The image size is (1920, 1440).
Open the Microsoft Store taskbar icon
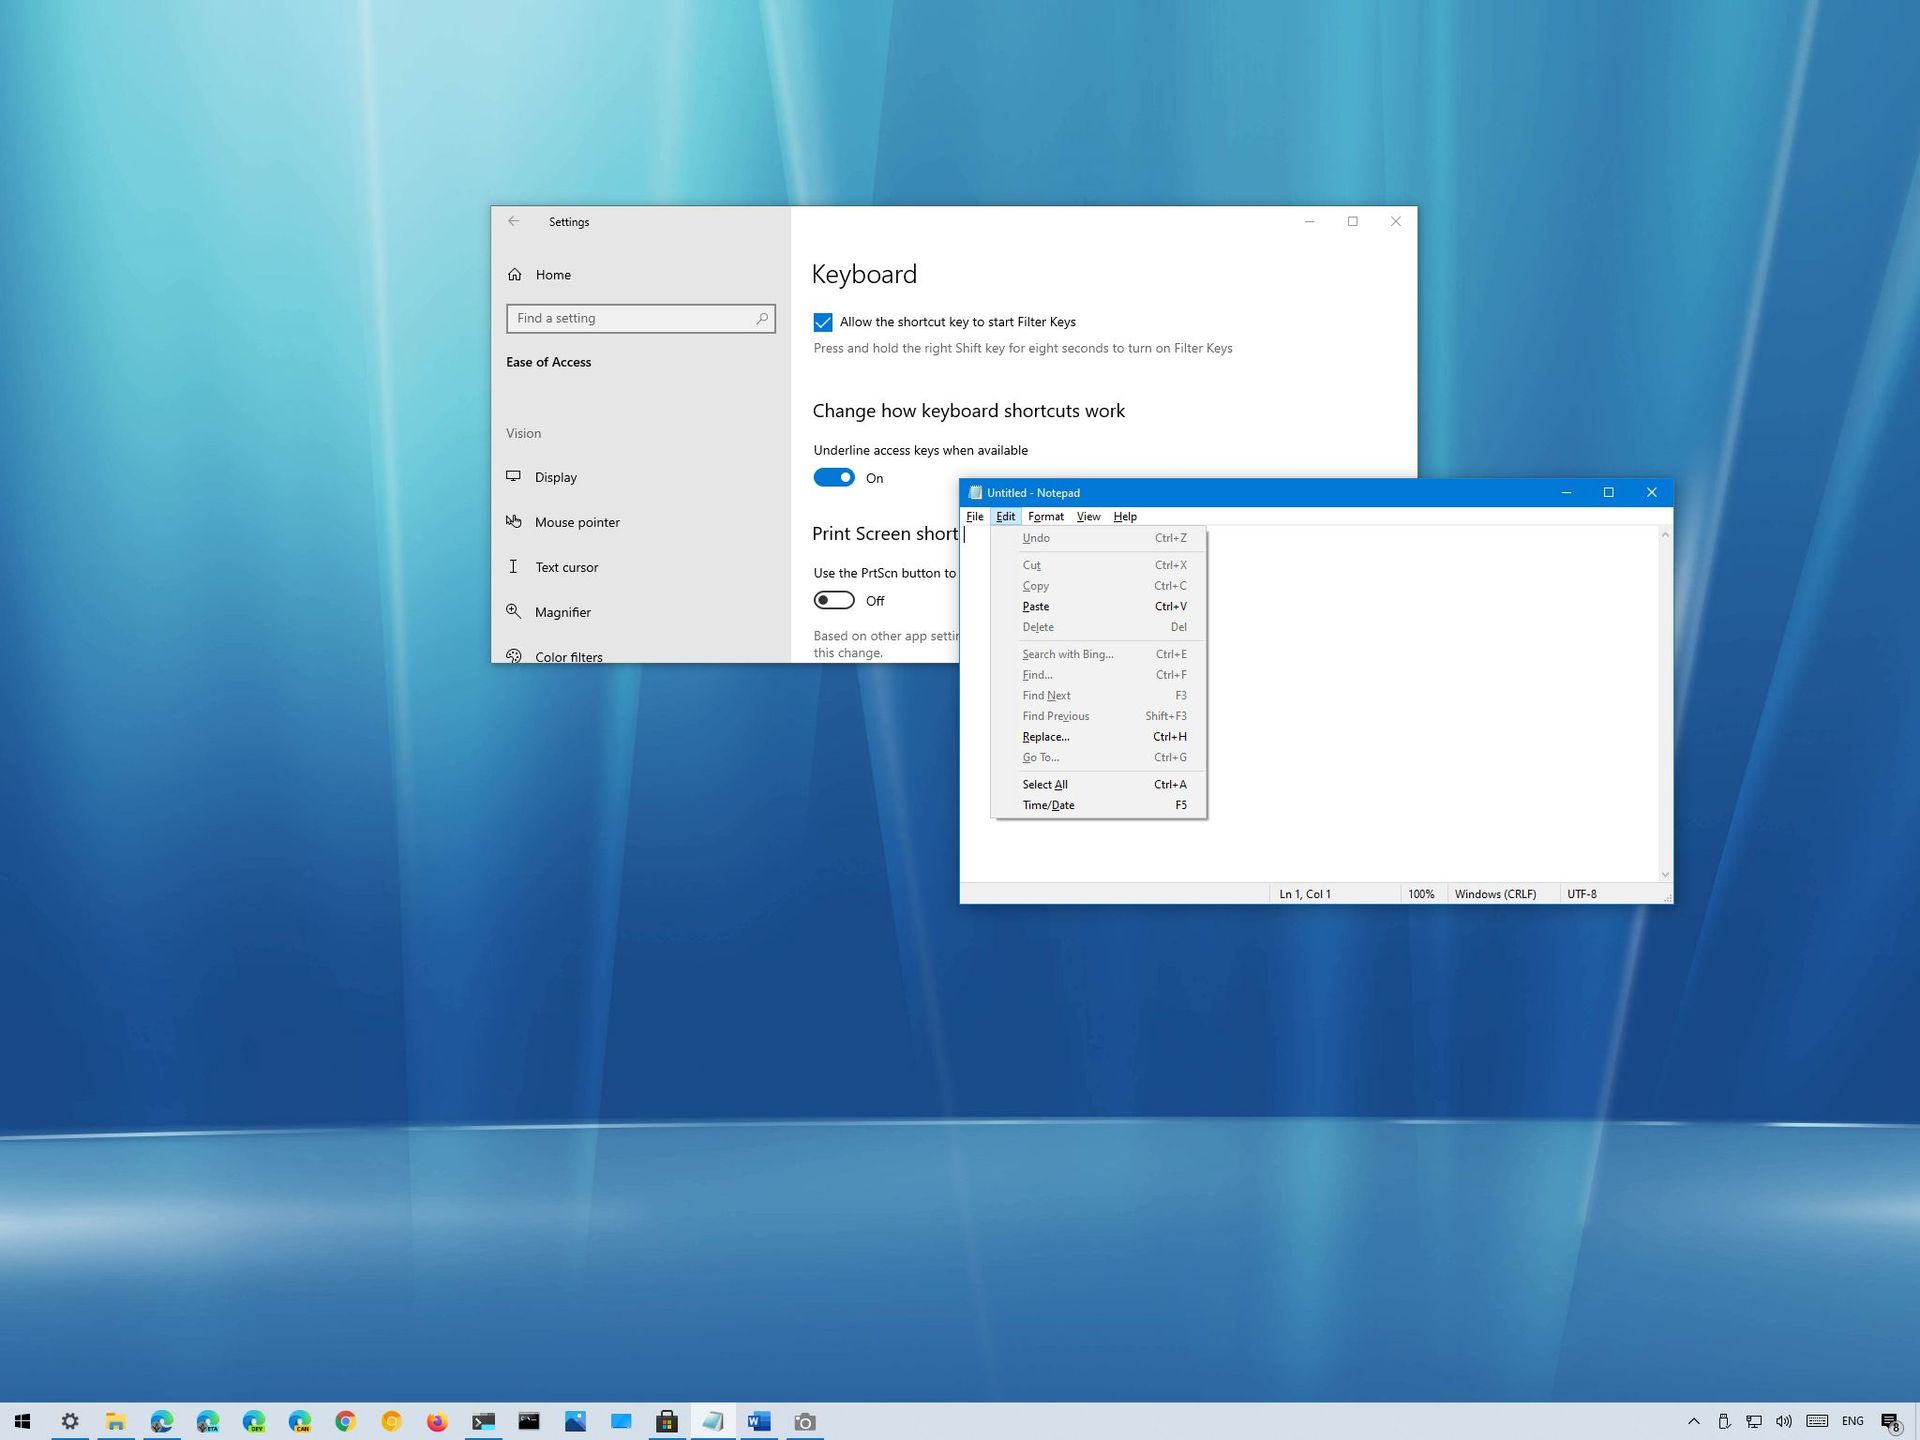pos(667,1421)
